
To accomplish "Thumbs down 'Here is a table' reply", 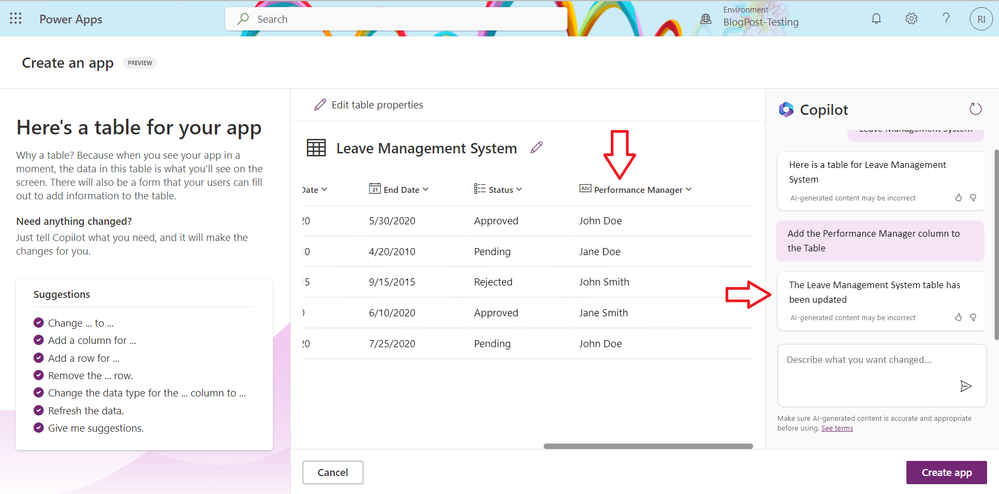I will click(973, 198).
